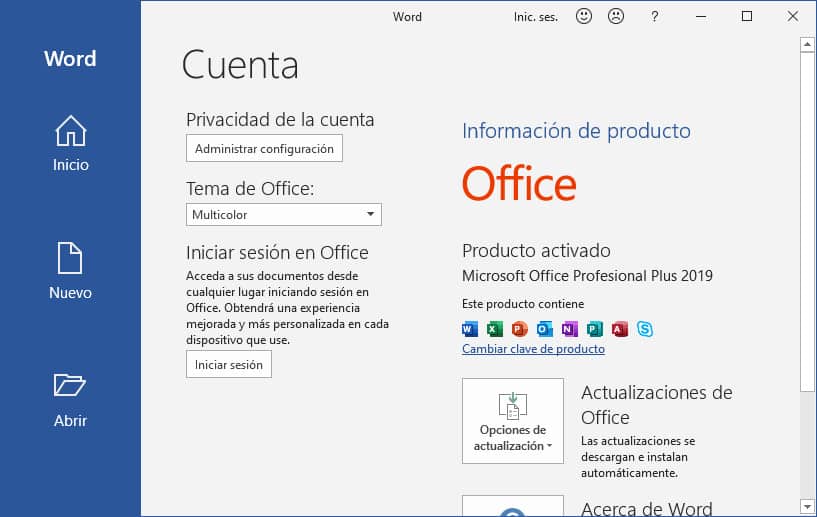The height and width of the screenshot is (517, 817).
Task: Click the scrollbar down arrow
Action: click(x=807, y=506)
